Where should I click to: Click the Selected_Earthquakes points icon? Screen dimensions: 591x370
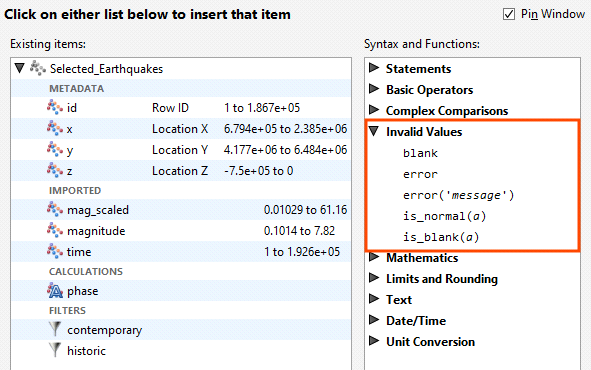pos(38,68)
